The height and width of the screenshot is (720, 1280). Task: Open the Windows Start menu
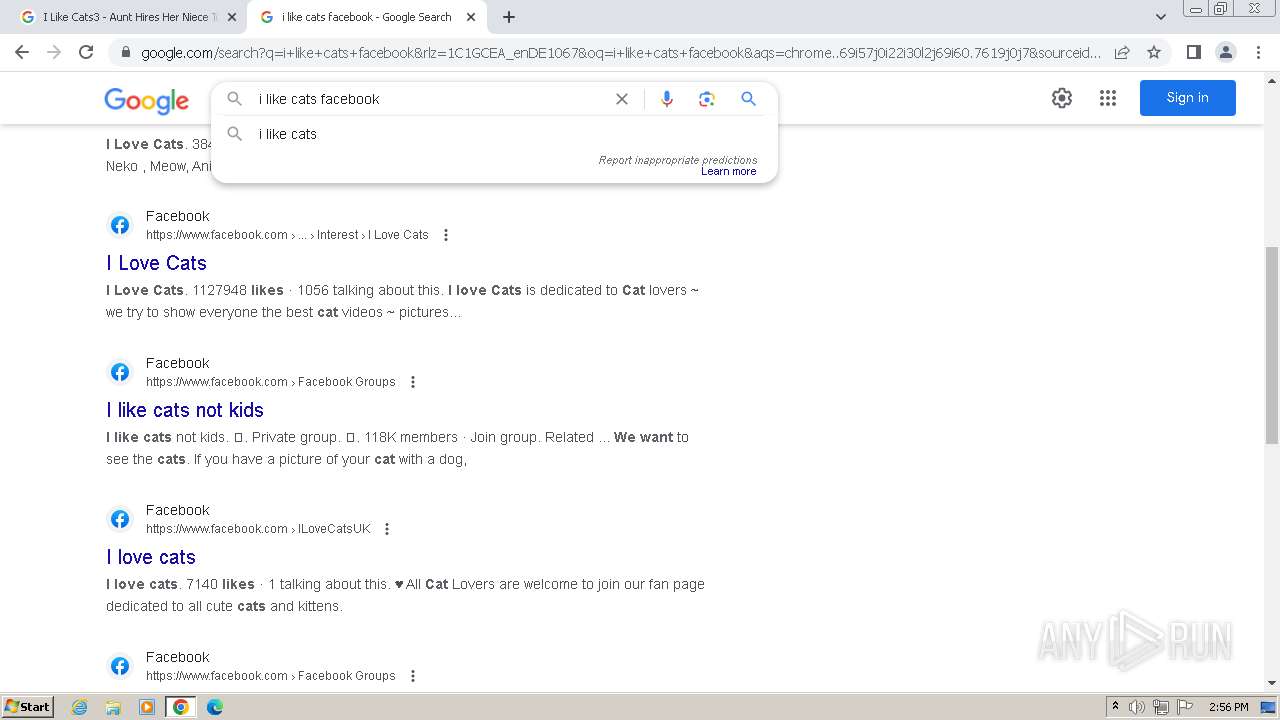(28, 707)
